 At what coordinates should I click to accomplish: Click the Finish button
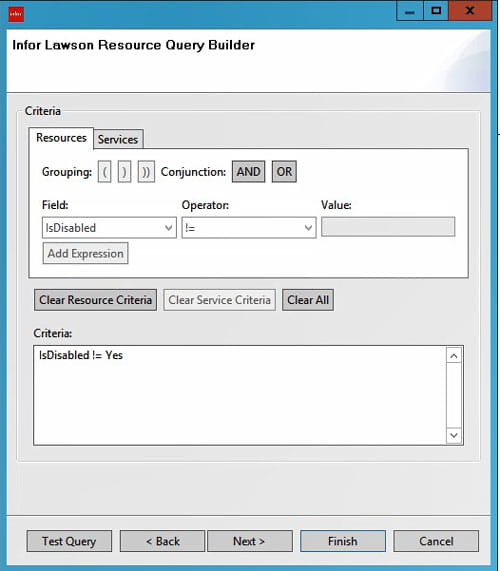coord(343,541)
